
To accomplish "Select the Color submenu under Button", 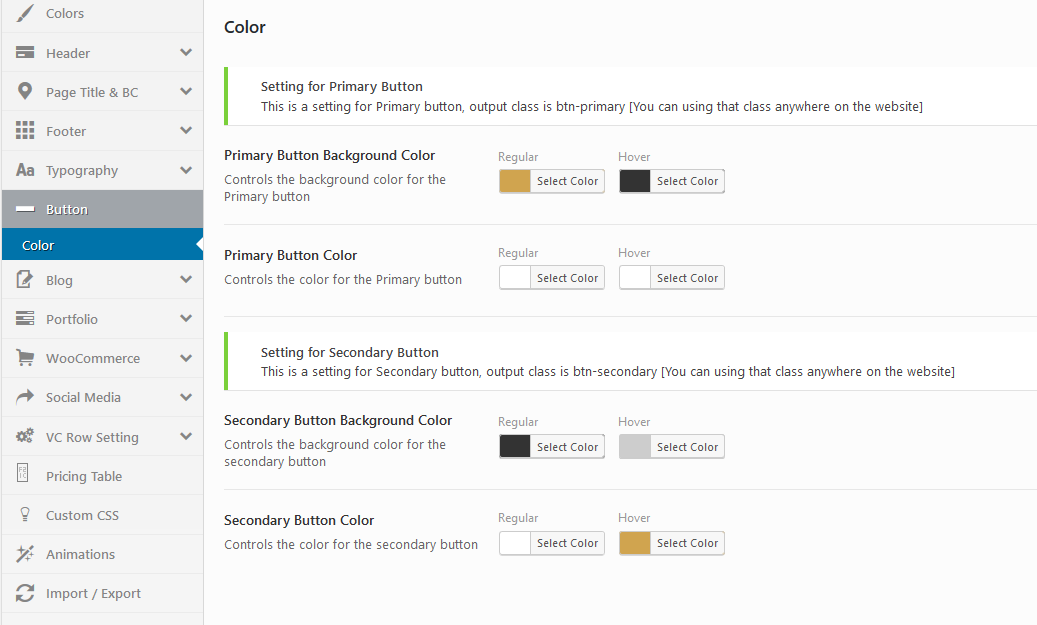I will pyautogui.click(x=38, y=245).
